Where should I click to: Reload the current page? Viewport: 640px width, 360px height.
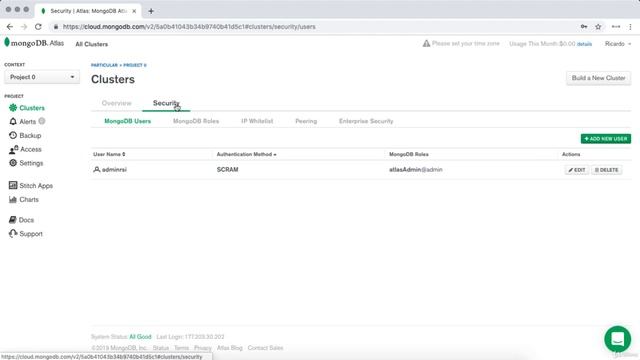pyautogui.click(x=38, y=27)
